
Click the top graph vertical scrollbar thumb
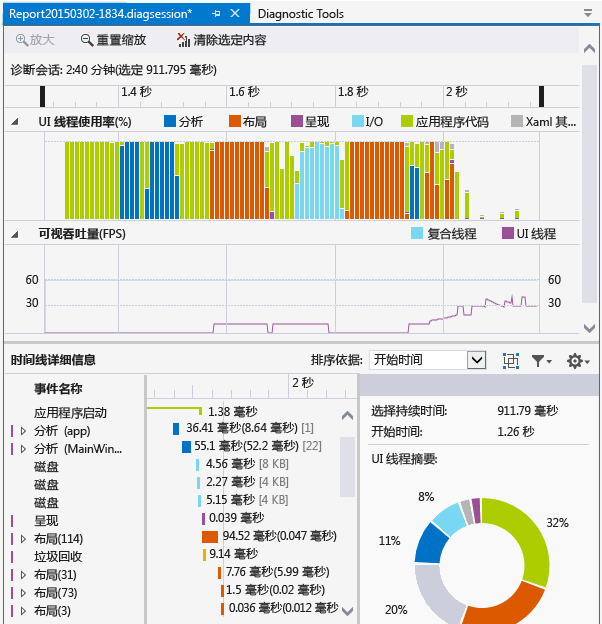589,184
